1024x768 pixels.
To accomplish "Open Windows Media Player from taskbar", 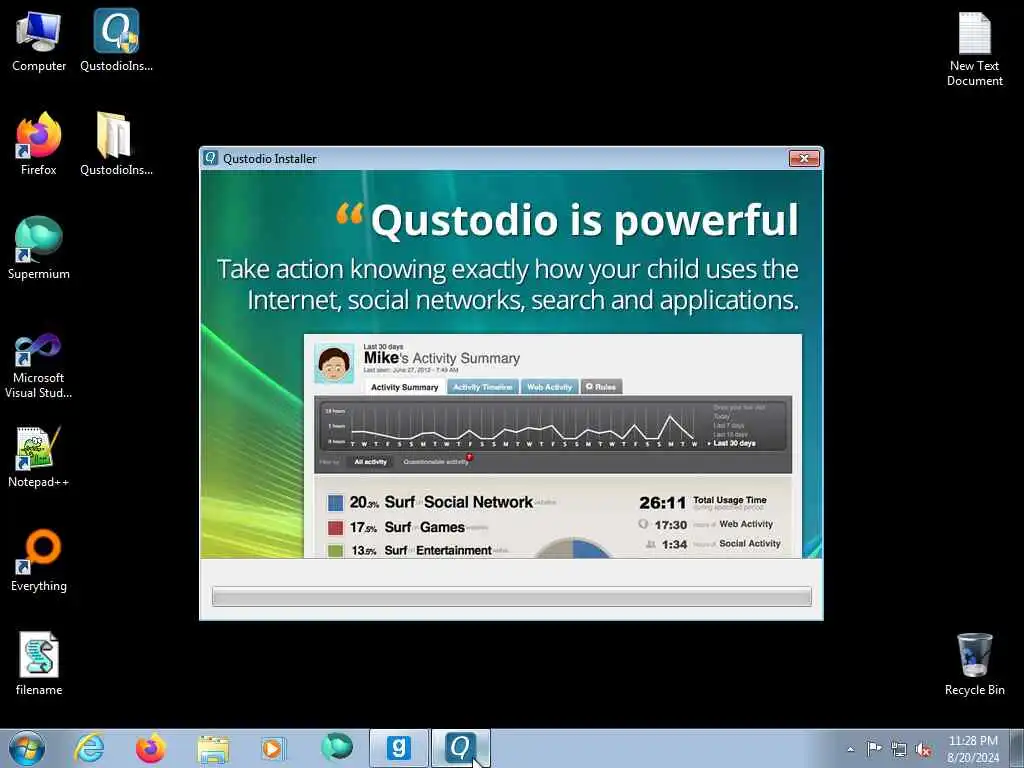I will [273, 748].
